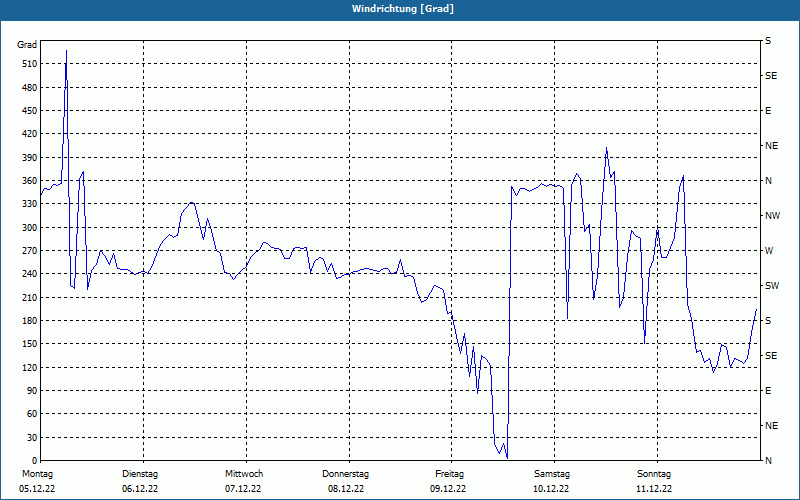Screen dimensions: 800x500
Task: Click the "Dienstag" day label
Action: point(140,474)
